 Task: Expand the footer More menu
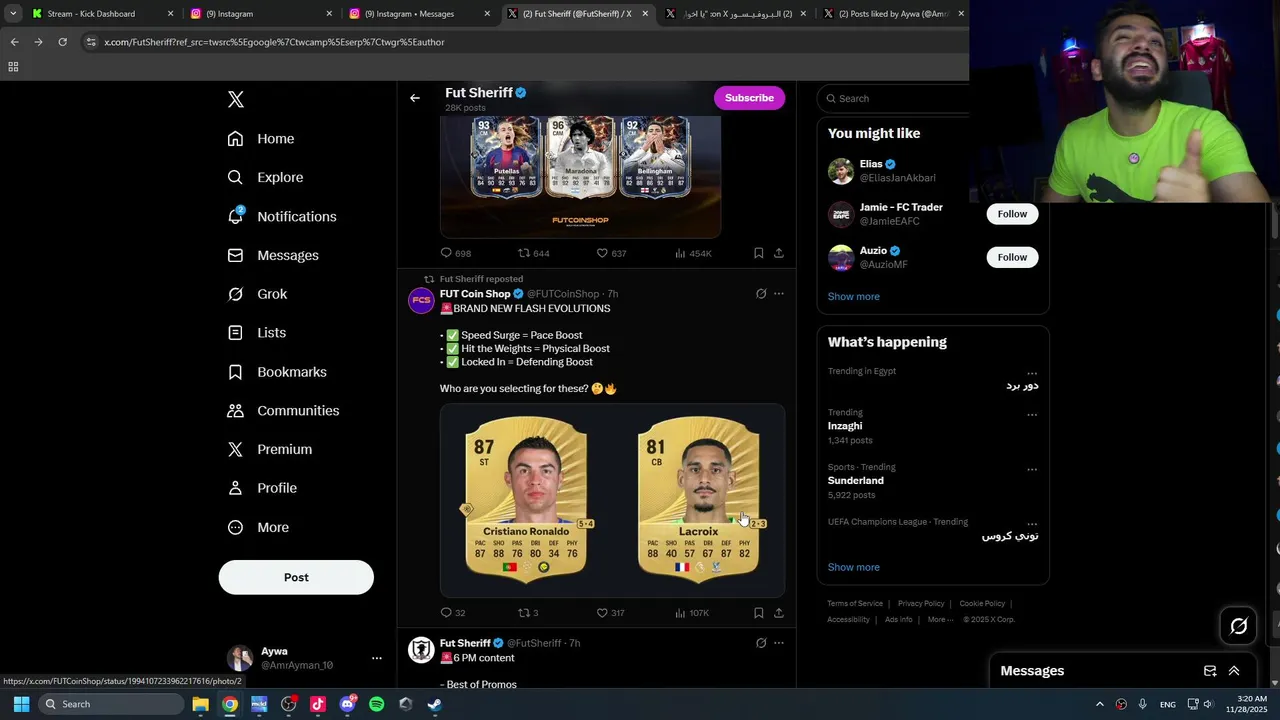(940, 619)
